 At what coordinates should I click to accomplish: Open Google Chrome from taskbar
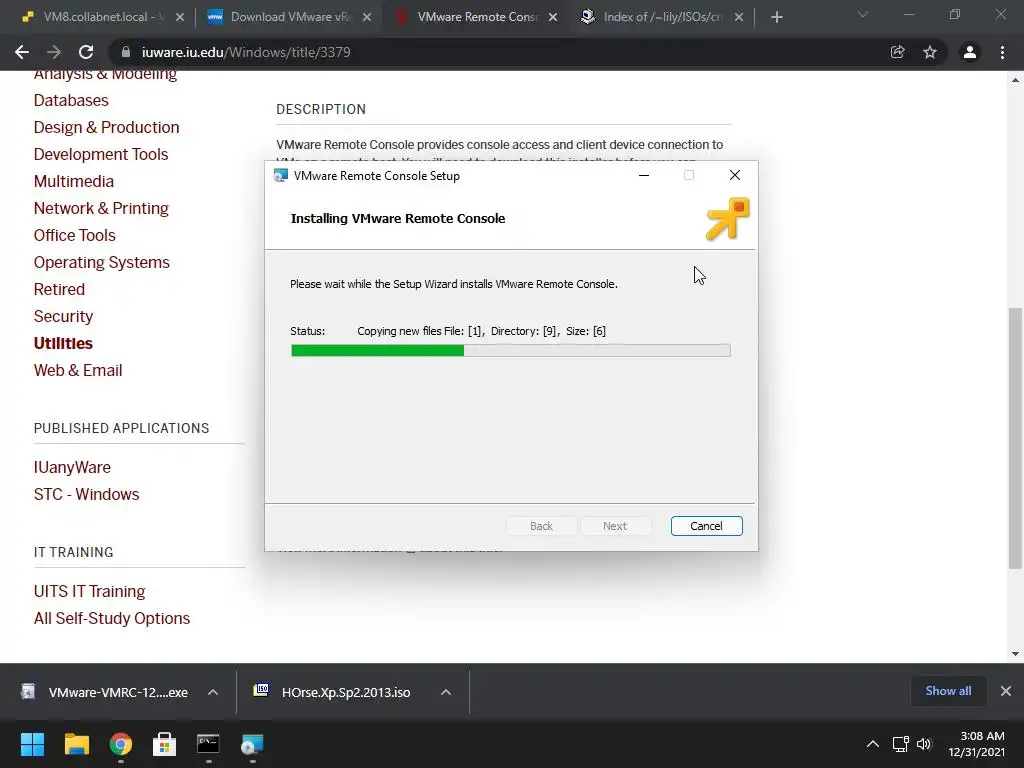(x=121, y=744)
